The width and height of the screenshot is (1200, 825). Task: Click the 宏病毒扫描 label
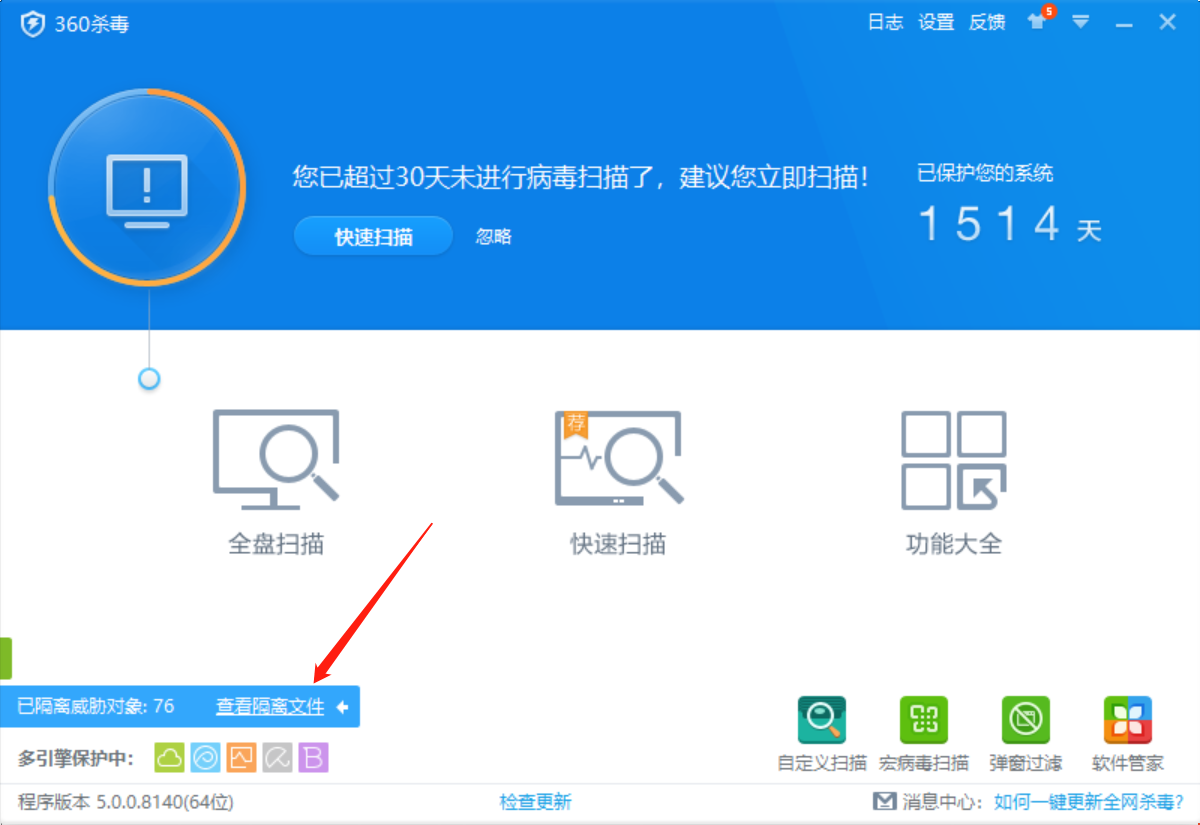(924, 763)
